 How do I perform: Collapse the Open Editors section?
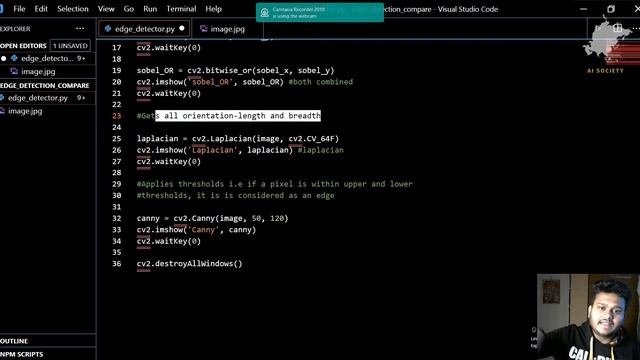[x=23, y=46]
